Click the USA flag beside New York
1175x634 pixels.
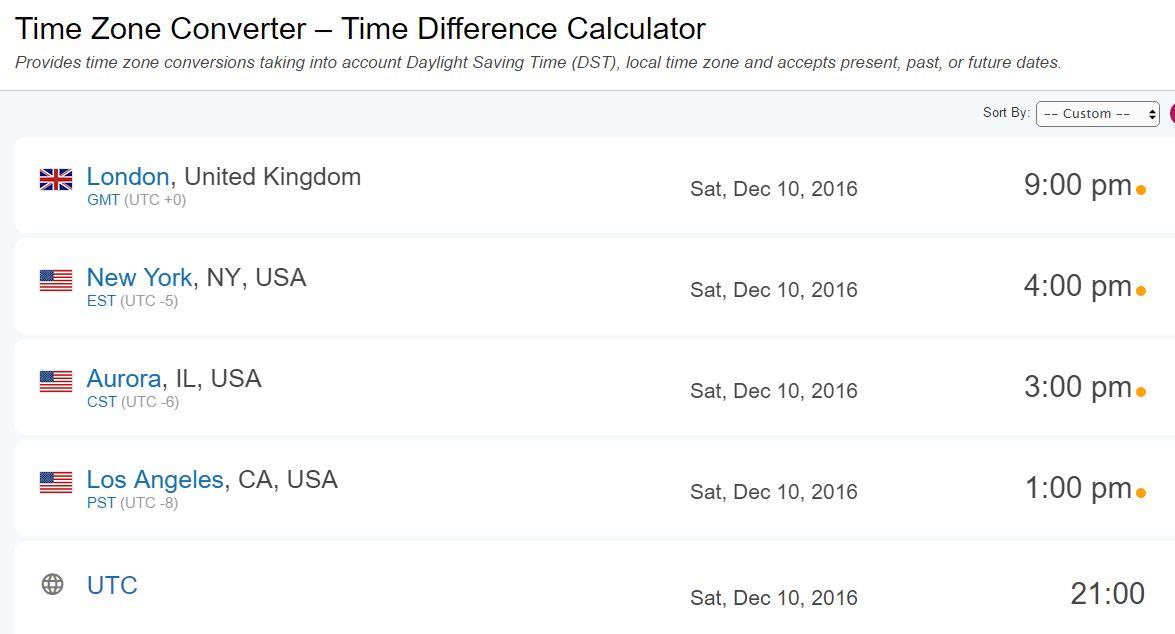coord(56,280)
